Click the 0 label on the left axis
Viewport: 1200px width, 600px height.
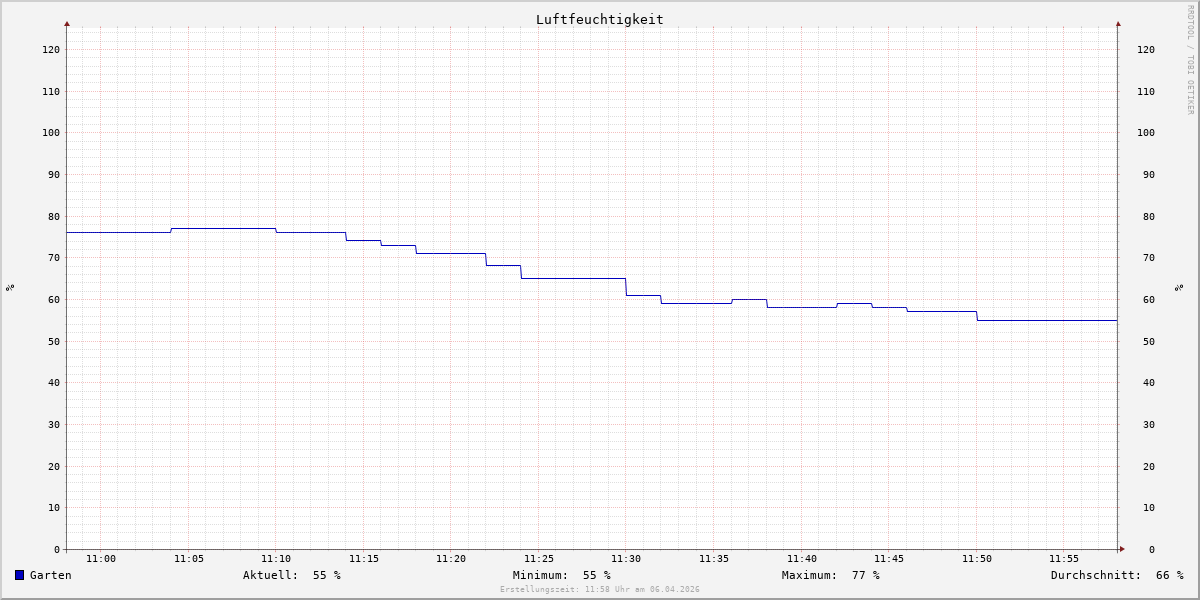pyautogui.click(x=57, y=549)
